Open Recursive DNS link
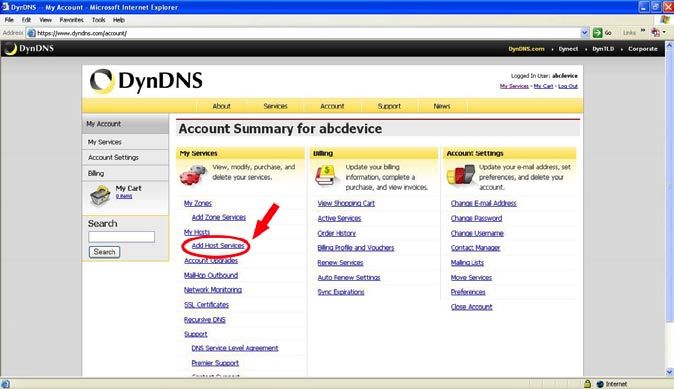 pyautogui.click(x=205, y=320)
